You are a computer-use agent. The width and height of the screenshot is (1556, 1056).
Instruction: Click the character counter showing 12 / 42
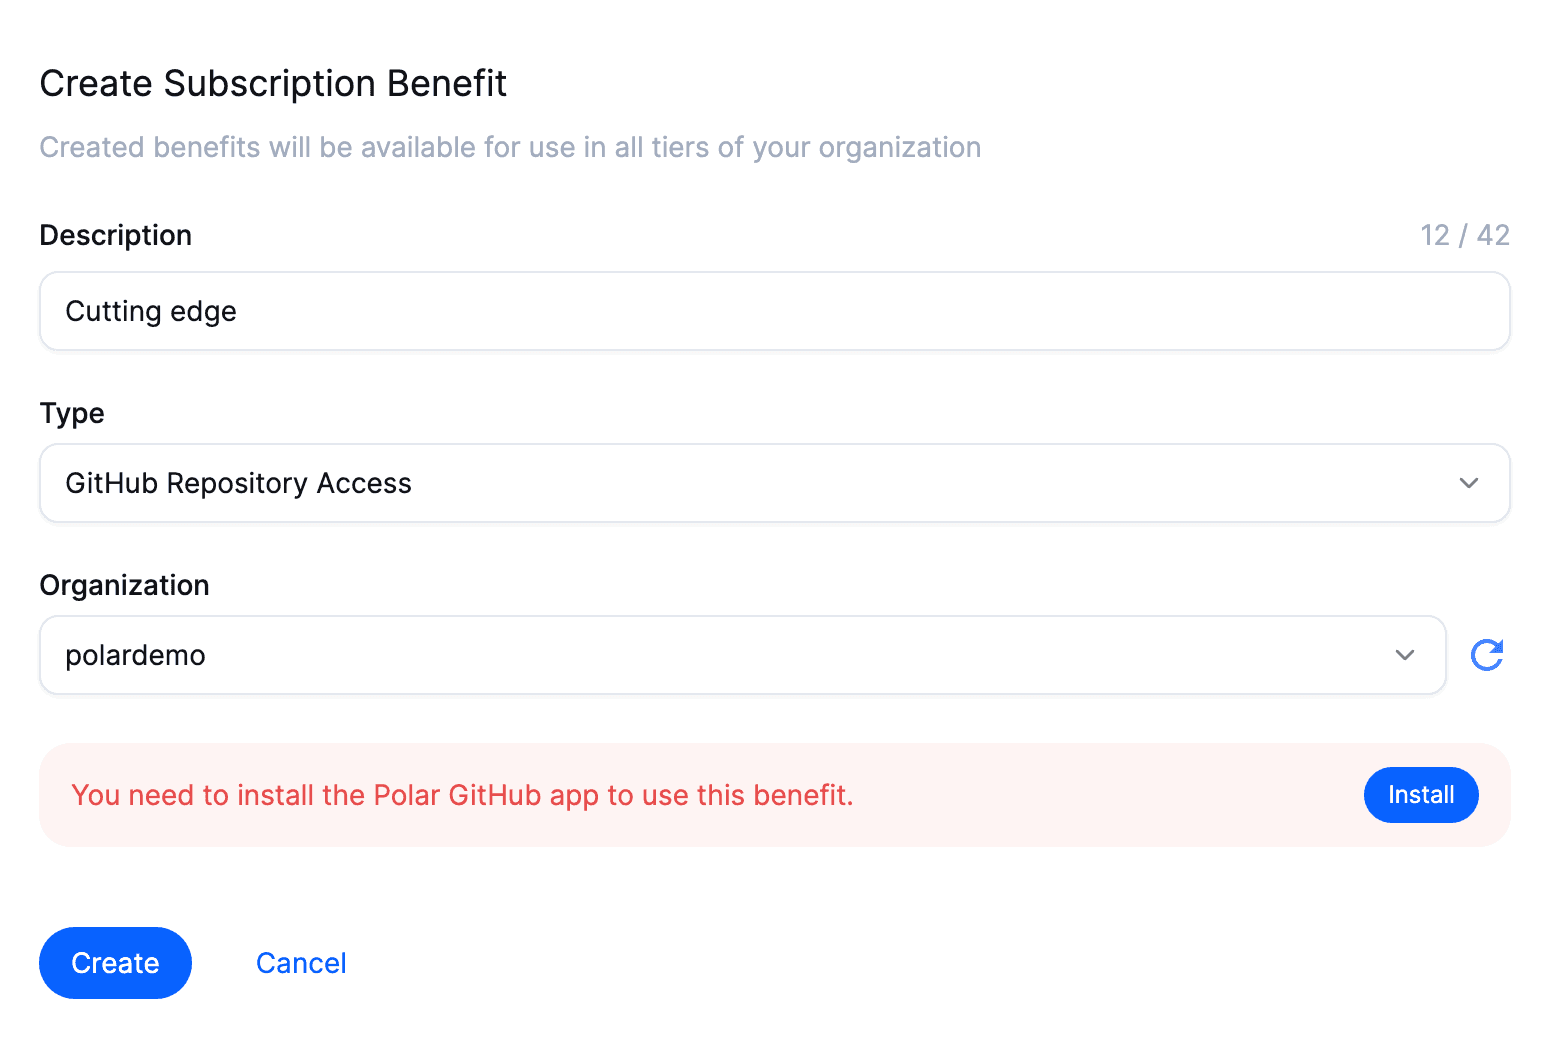coord(1465,235)
